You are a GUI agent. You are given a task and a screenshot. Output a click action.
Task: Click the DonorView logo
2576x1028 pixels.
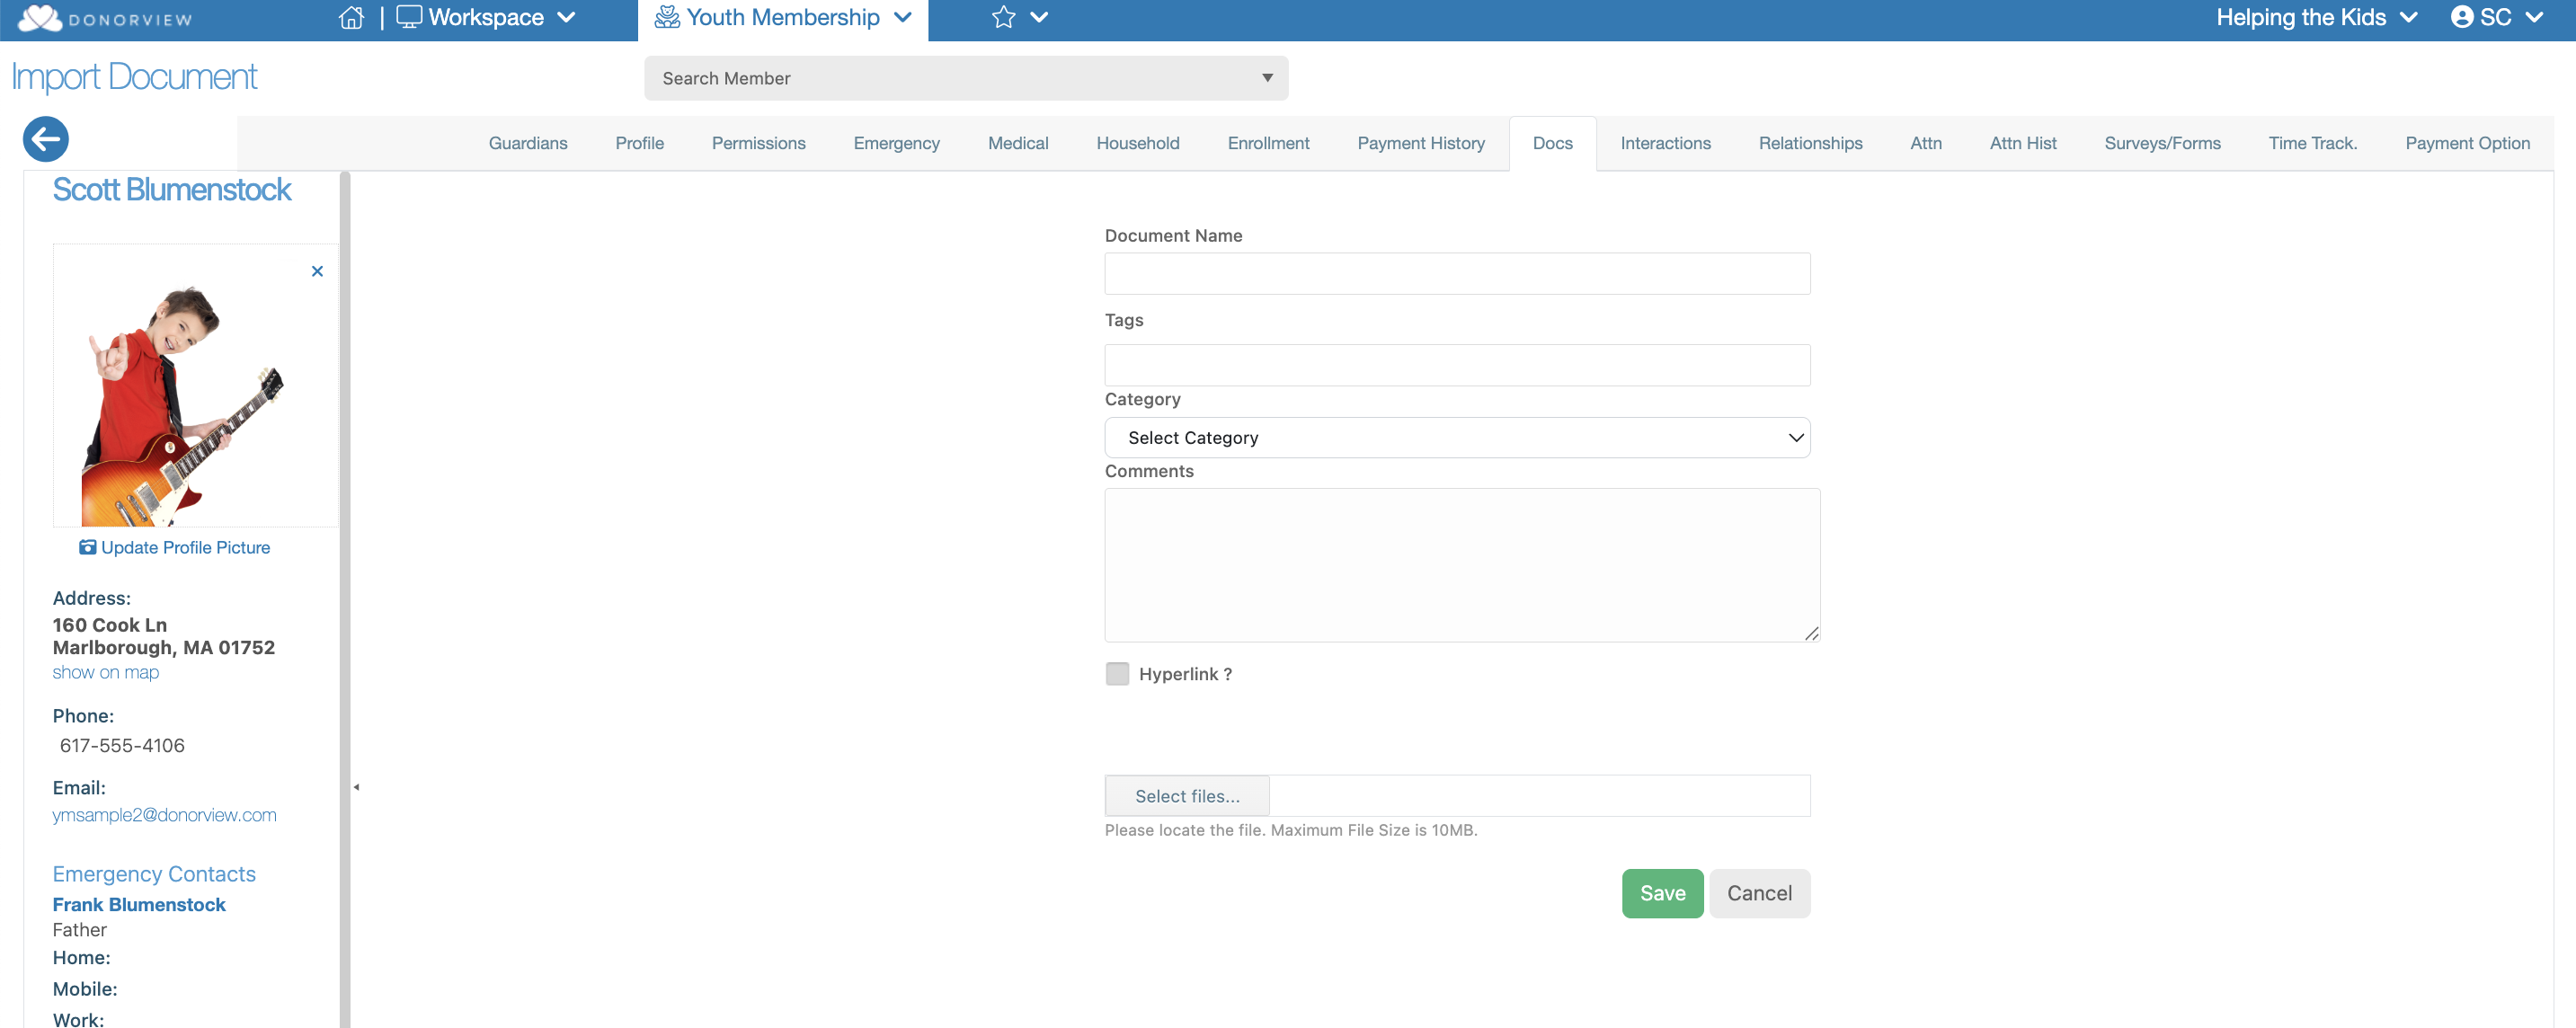[x=105, y=18]
